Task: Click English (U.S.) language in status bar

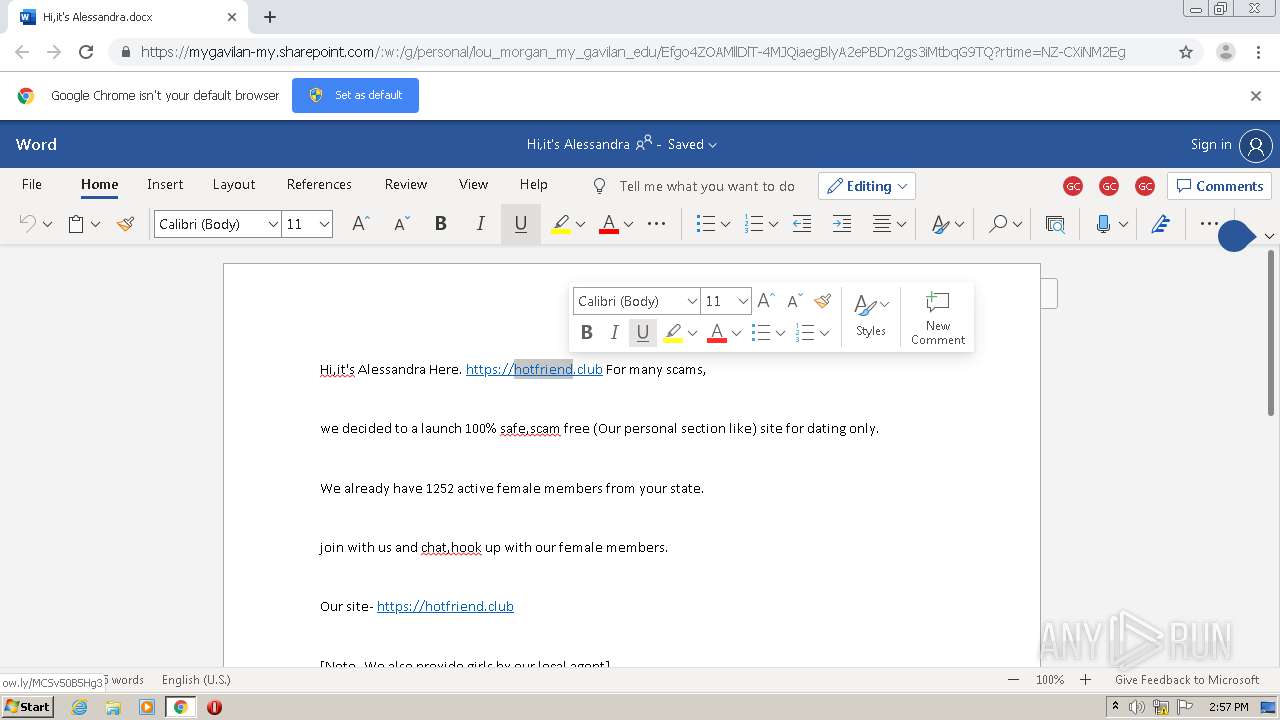Action: (196, 680)
